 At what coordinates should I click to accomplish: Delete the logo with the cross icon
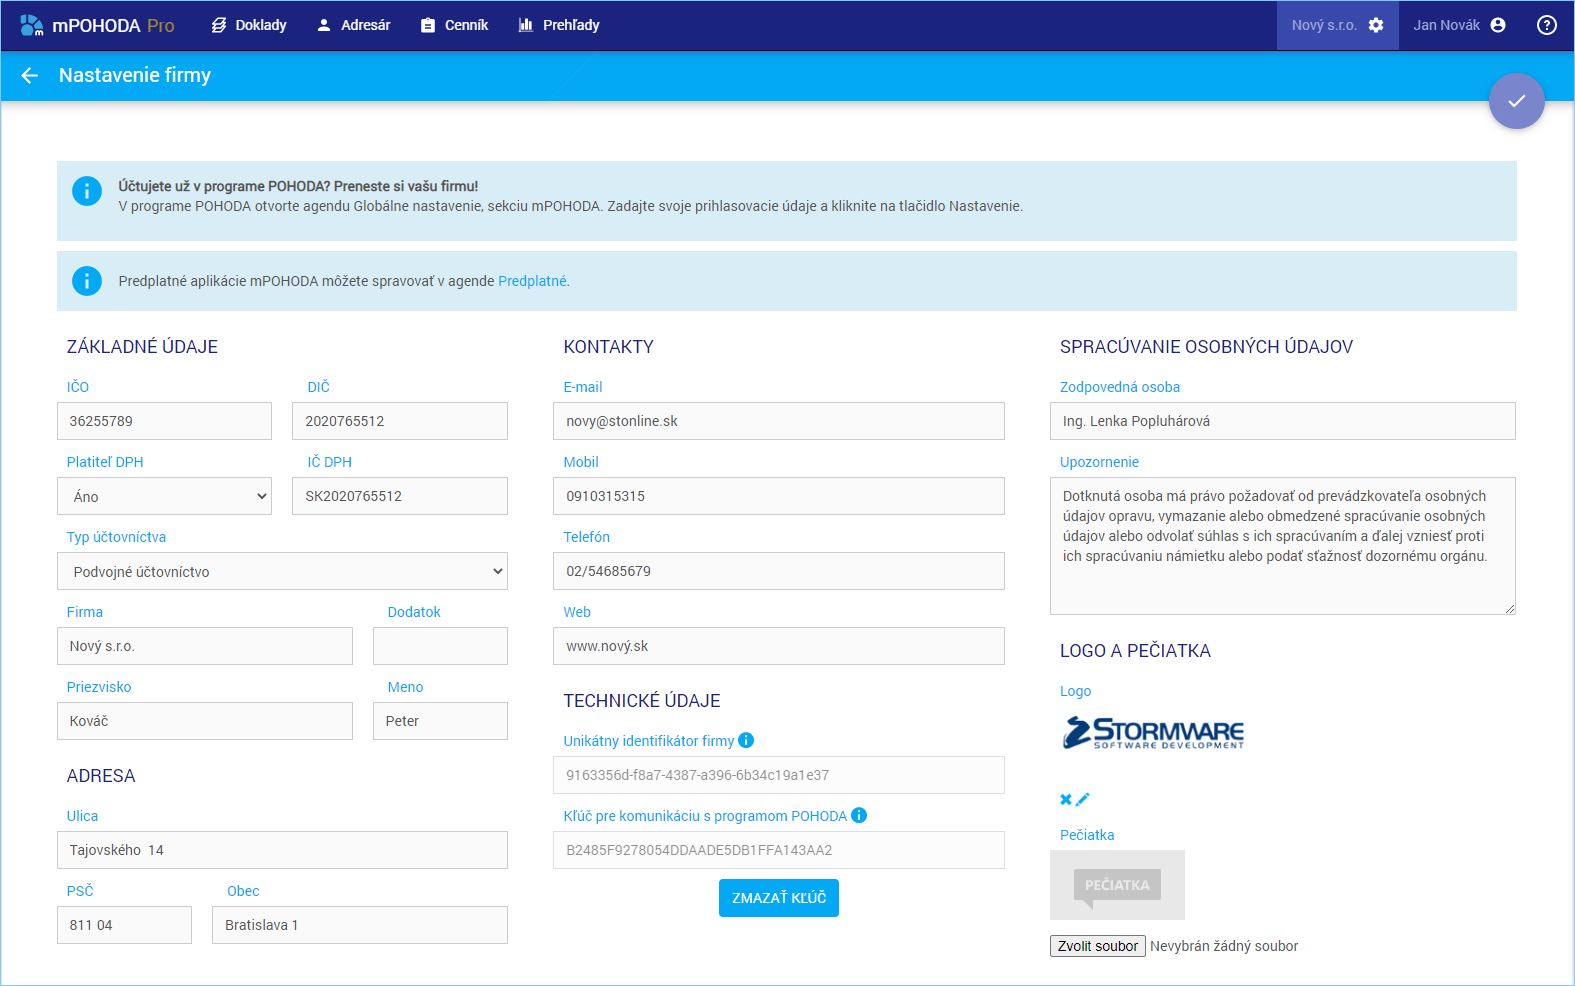[x=1066, y=799]
